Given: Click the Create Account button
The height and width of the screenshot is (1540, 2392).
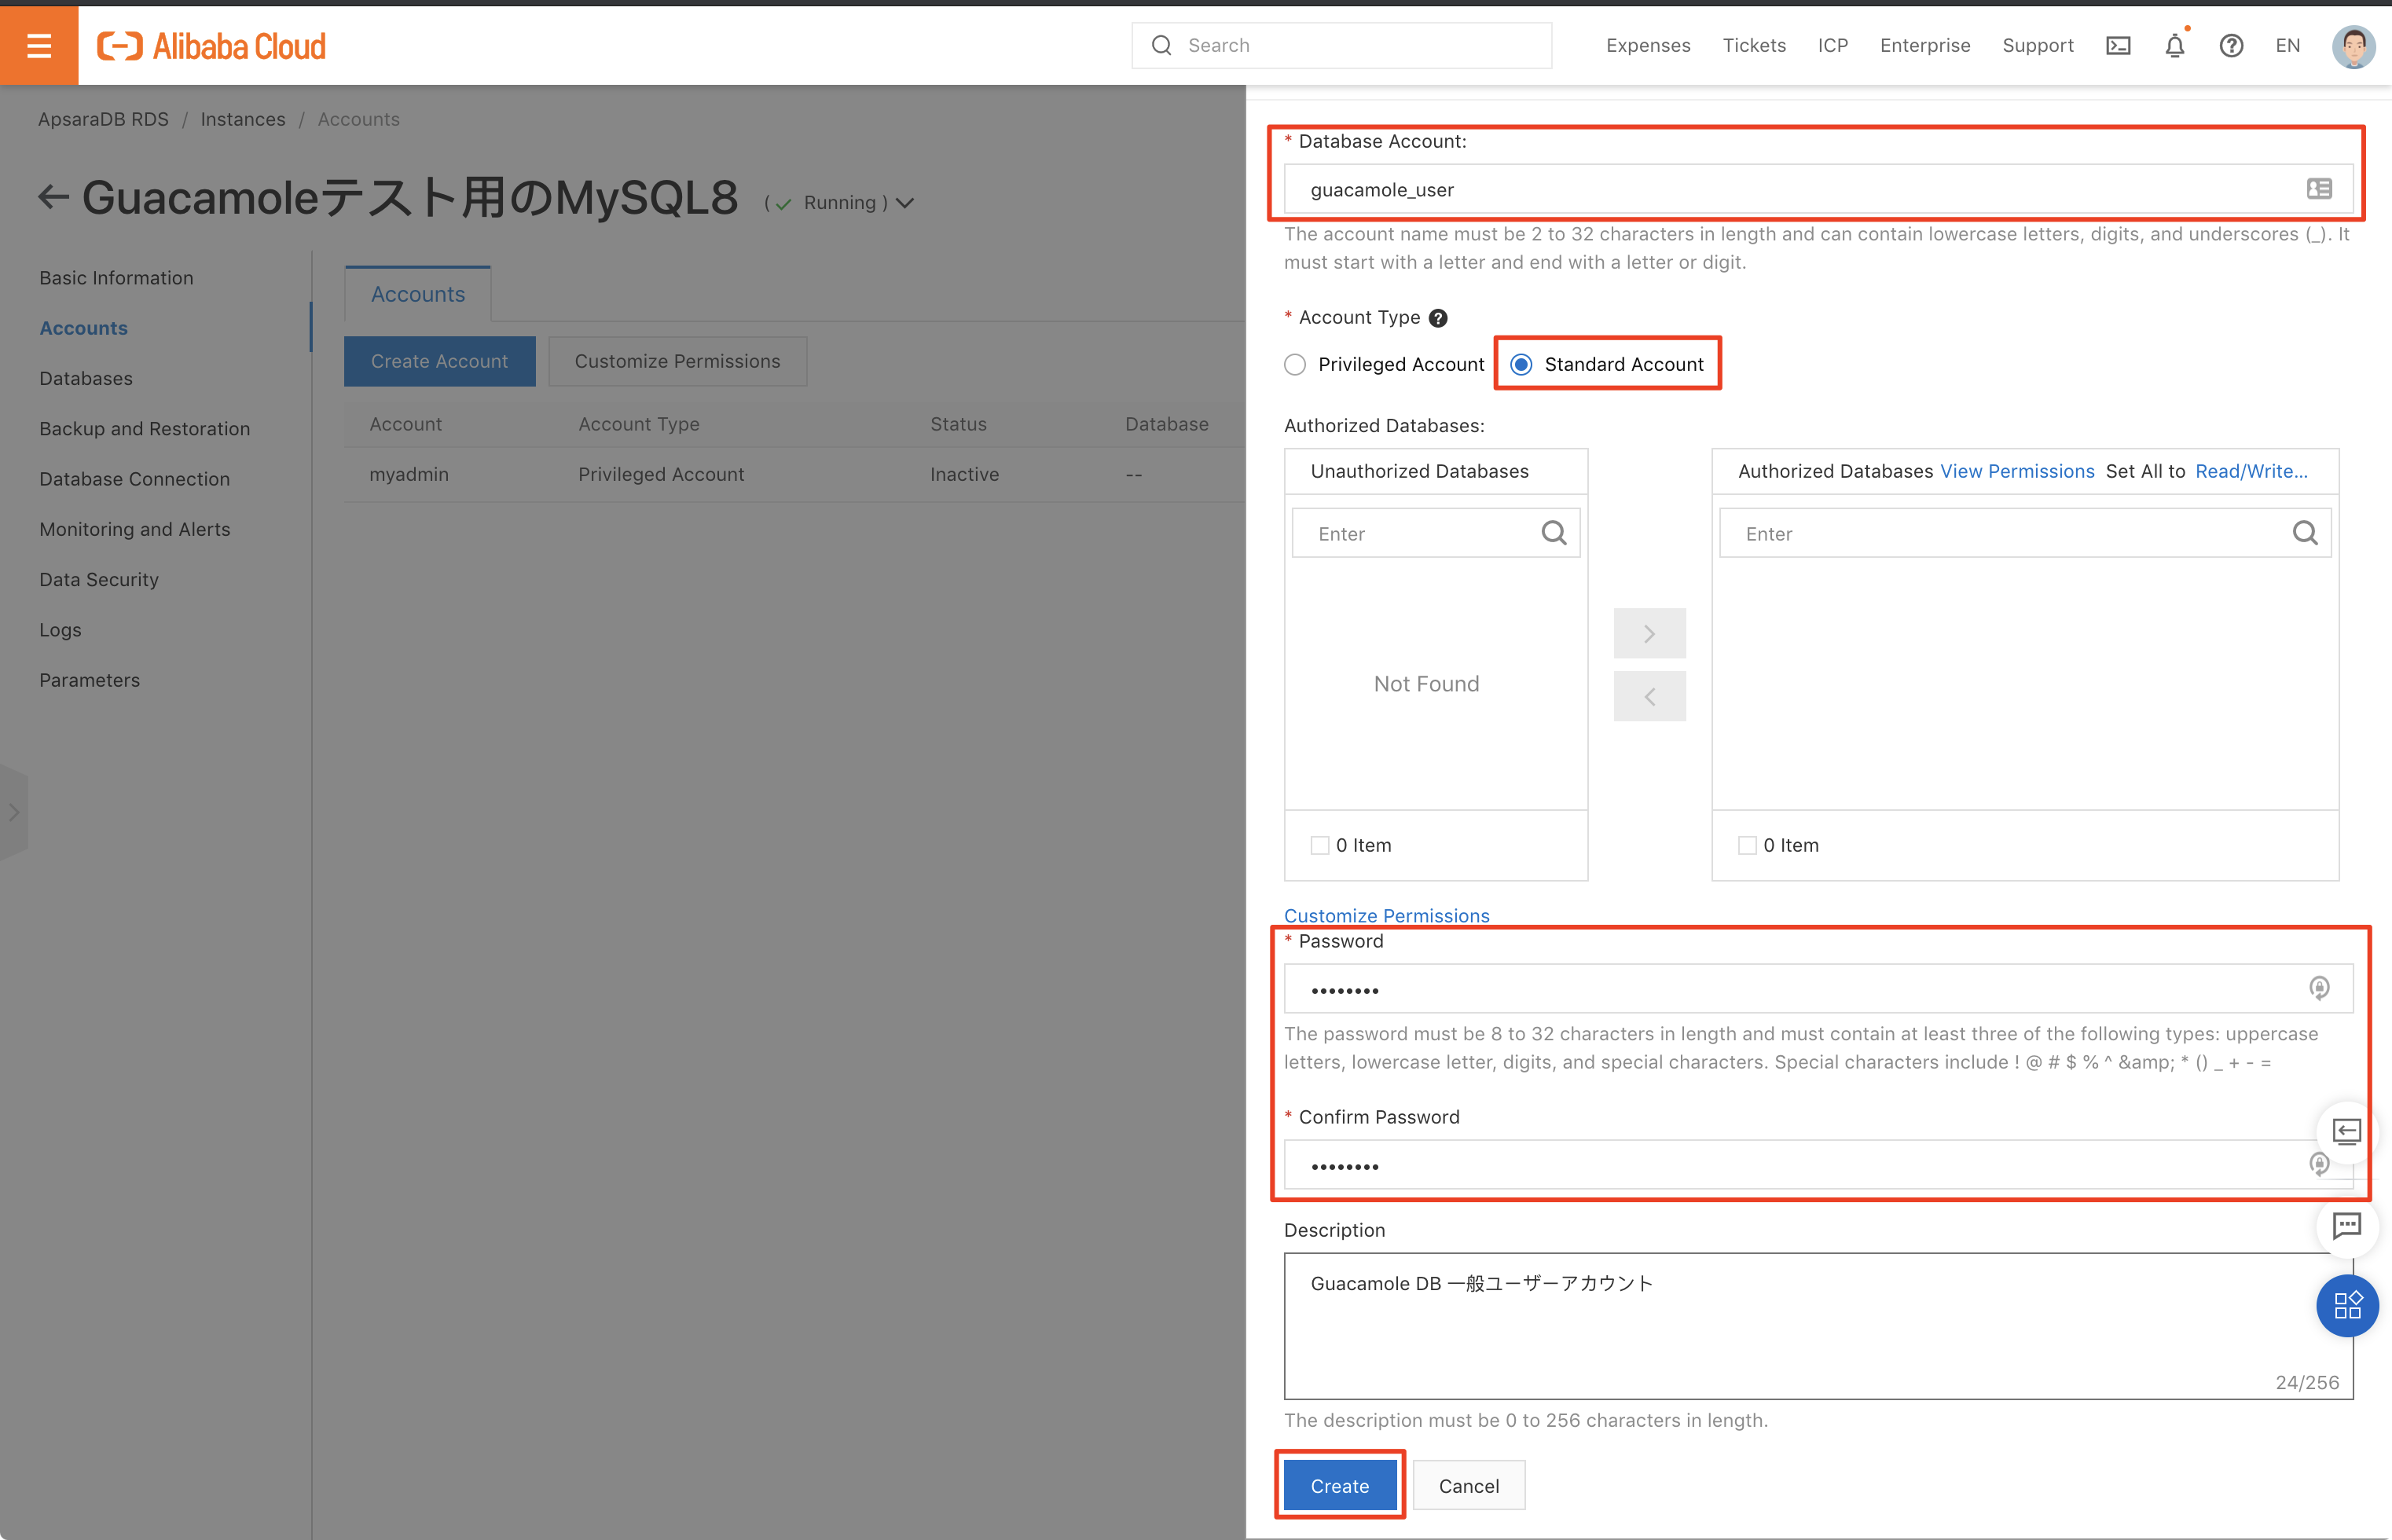Looking at the screenshot, I should (x=440, y=361).
